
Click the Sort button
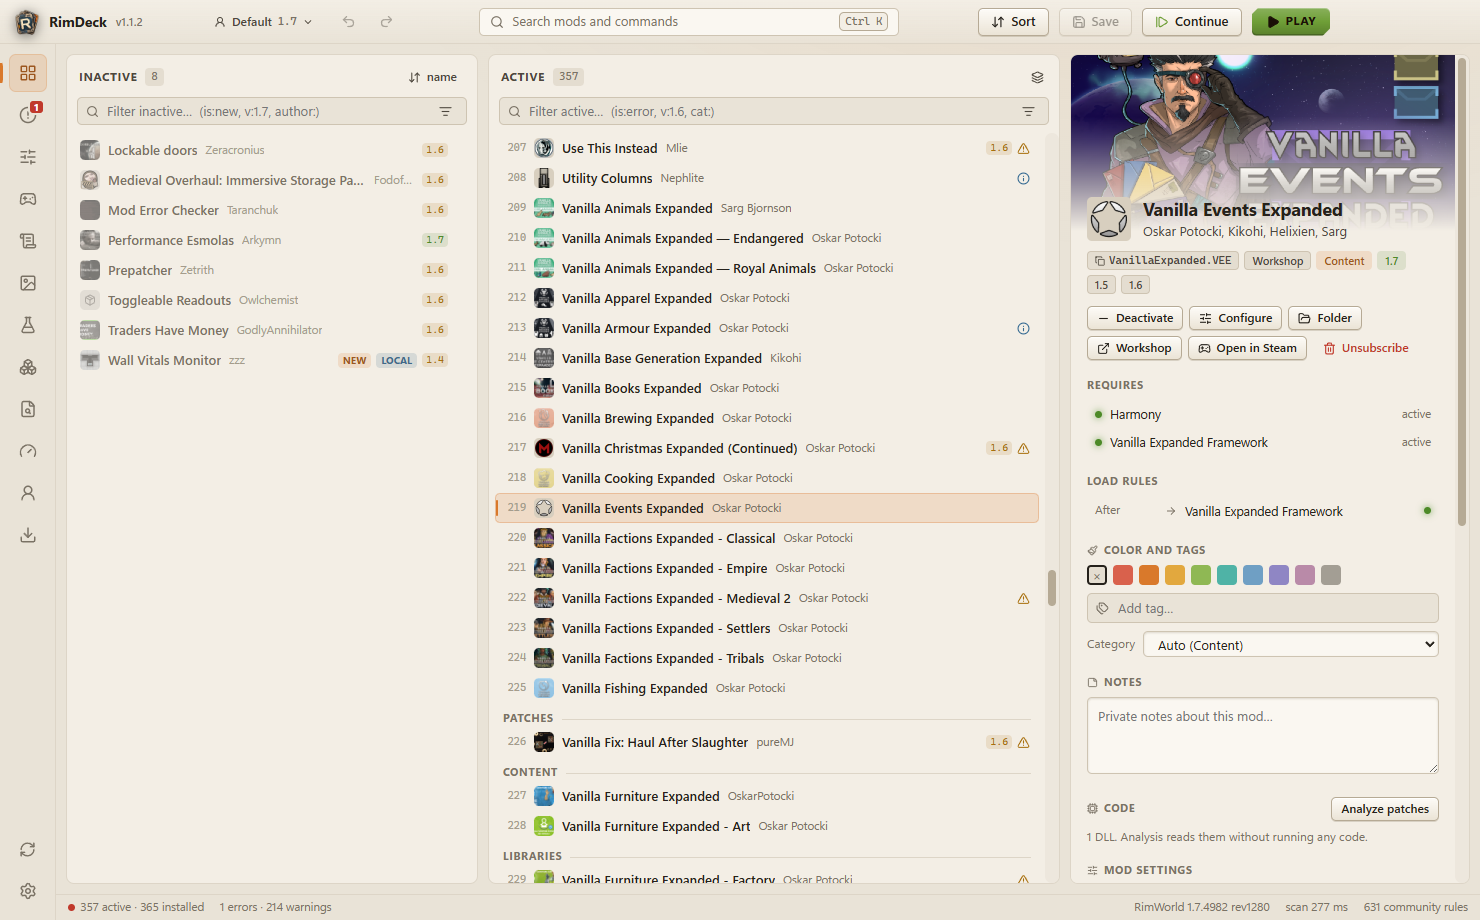pos(1013,22)
